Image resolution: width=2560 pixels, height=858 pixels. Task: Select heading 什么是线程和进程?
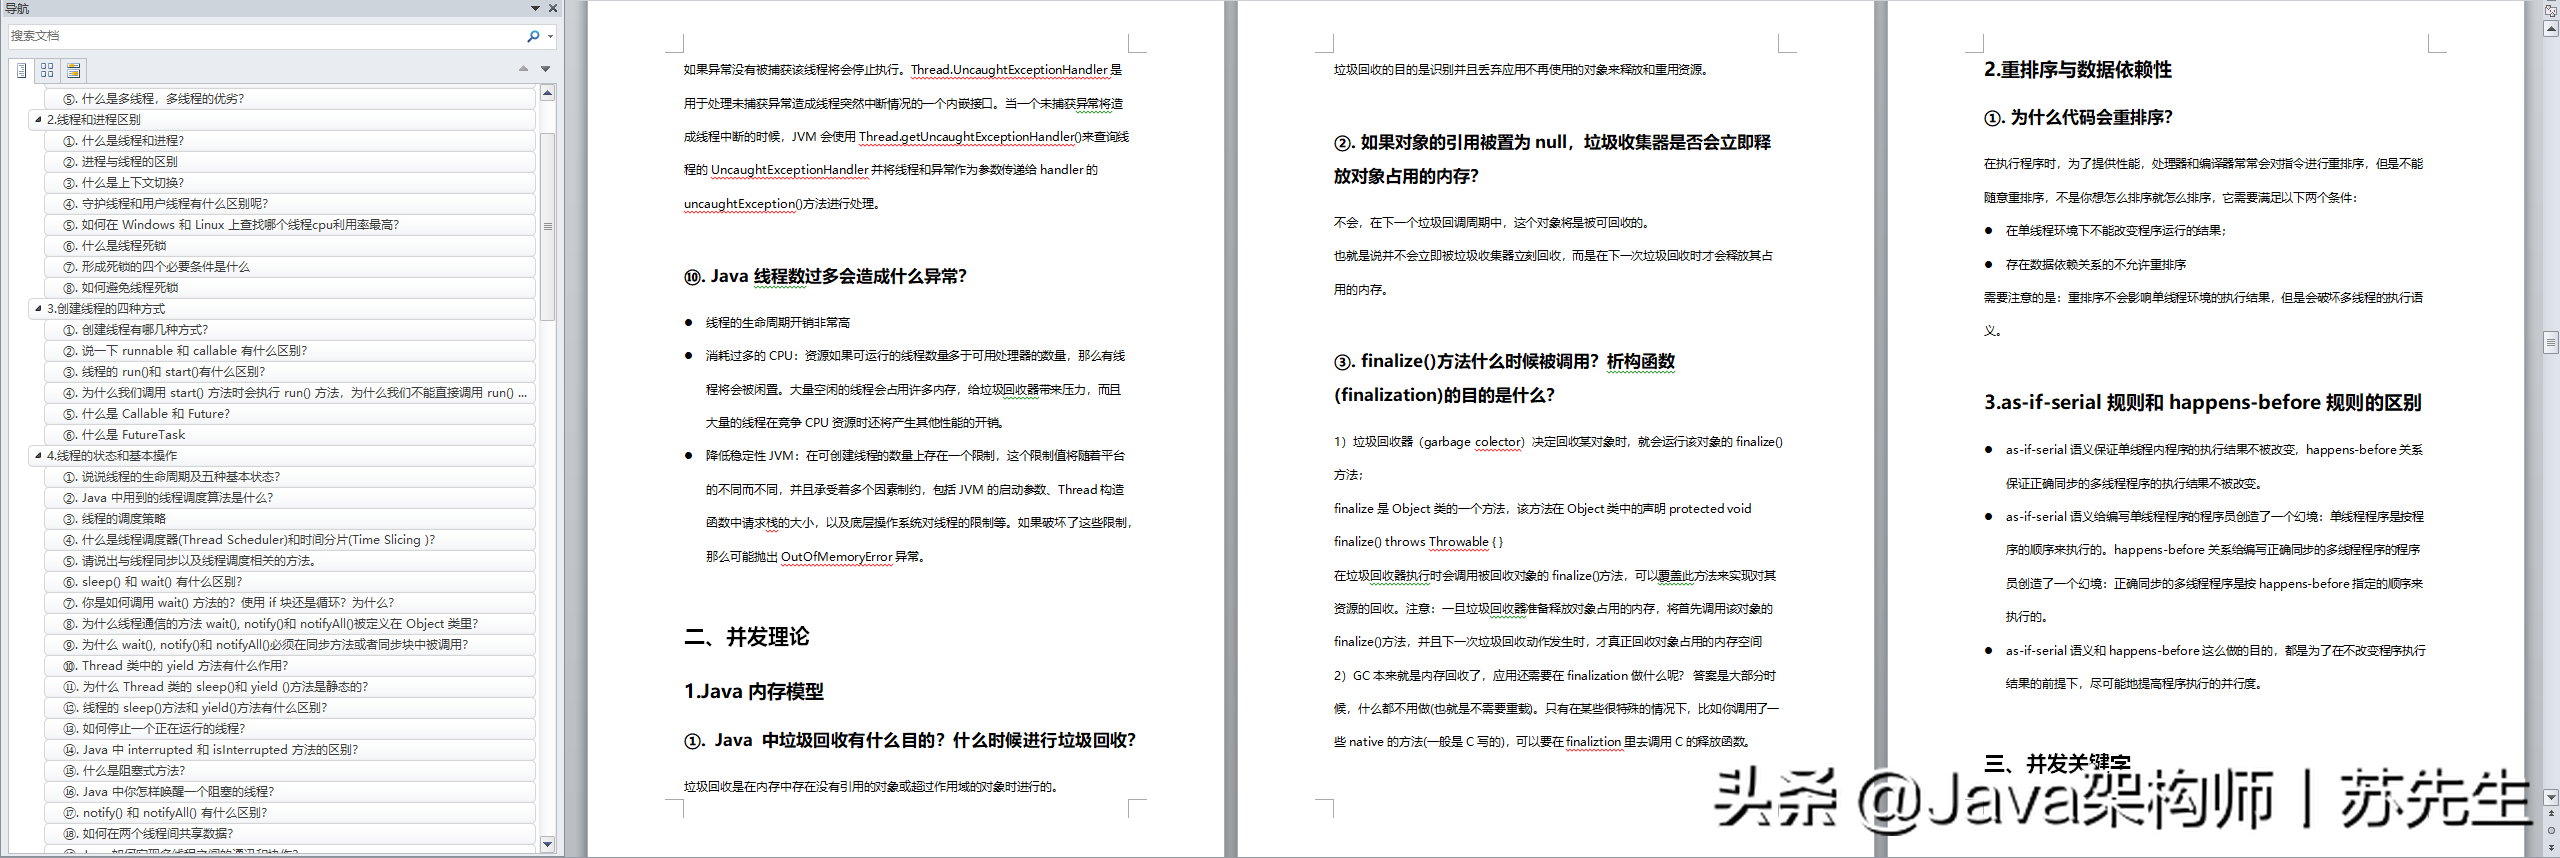click(x=290, y=141)
